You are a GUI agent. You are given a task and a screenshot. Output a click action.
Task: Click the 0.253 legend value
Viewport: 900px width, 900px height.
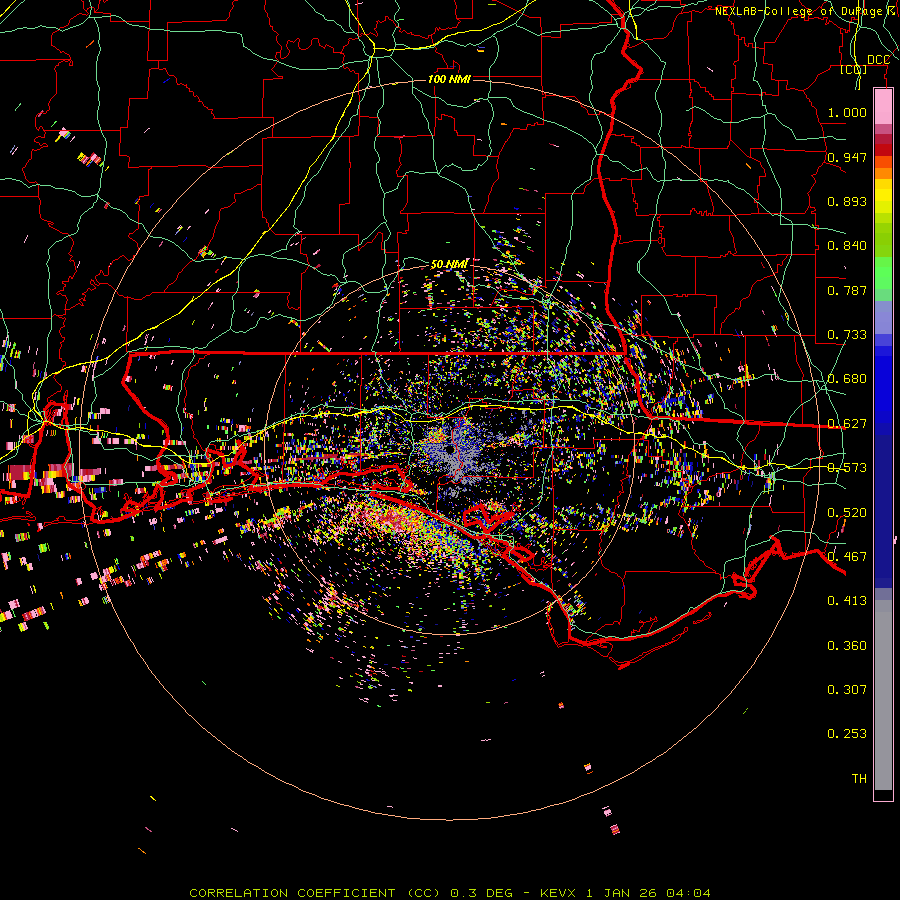[847, 734]
